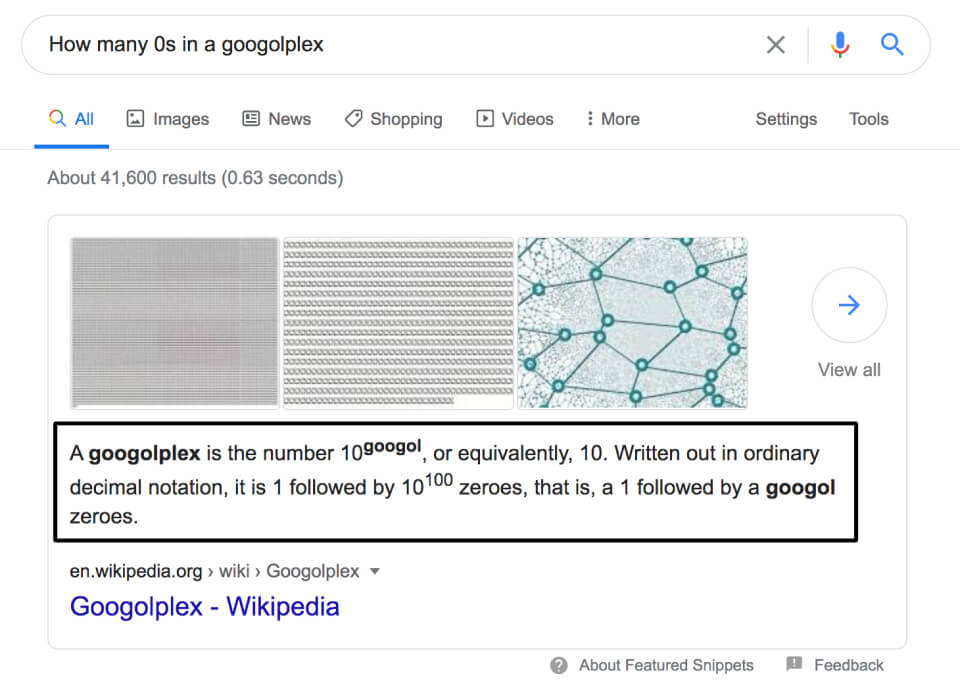Expand the More menu with three dots
960x699 pixels.
pos(613,119)
